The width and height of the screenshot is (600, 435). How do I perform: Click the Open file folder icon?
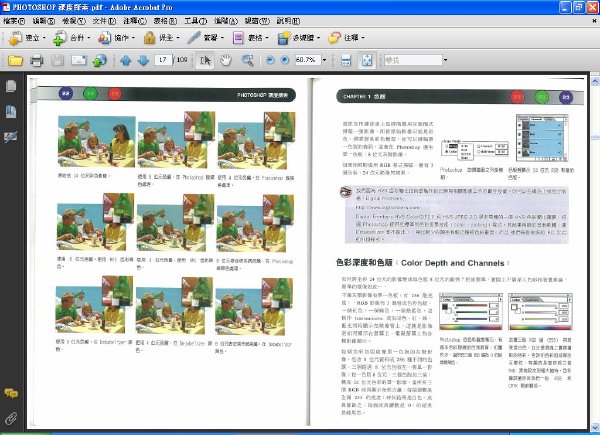pos(15,60)
